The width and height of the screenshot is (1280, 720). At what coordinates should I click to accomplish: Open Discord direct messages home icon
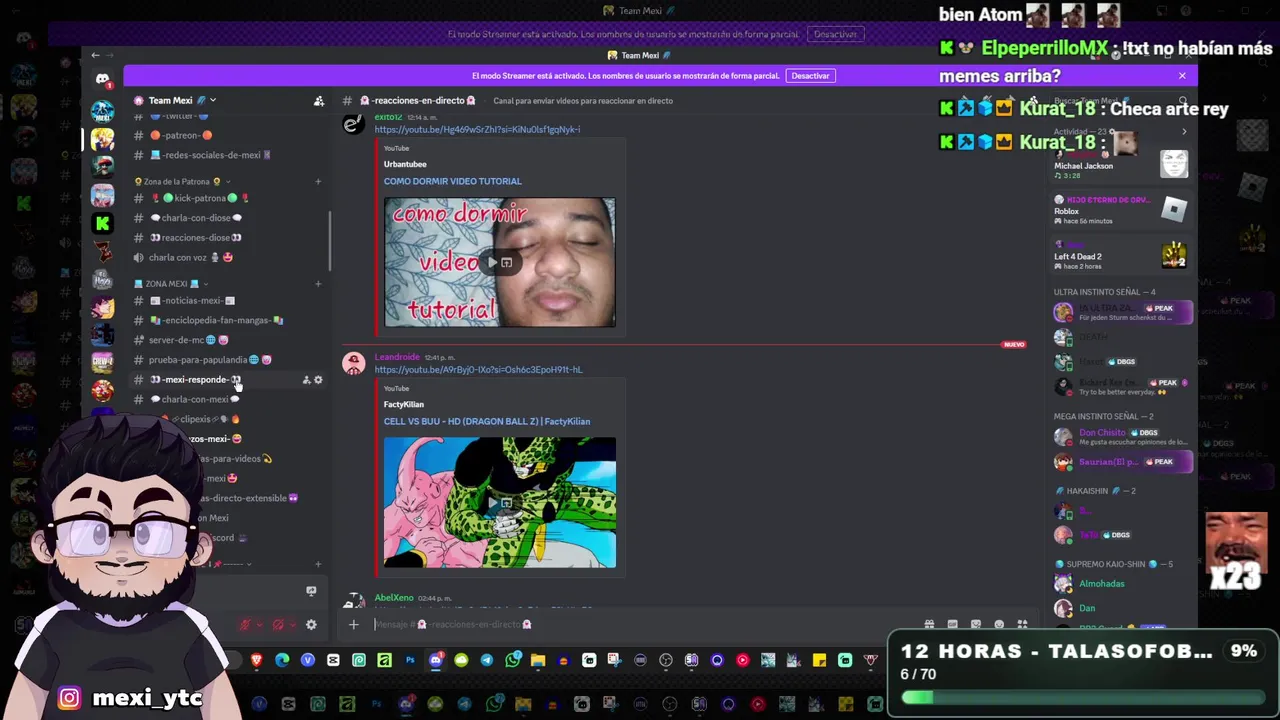(x=102, y=79)
